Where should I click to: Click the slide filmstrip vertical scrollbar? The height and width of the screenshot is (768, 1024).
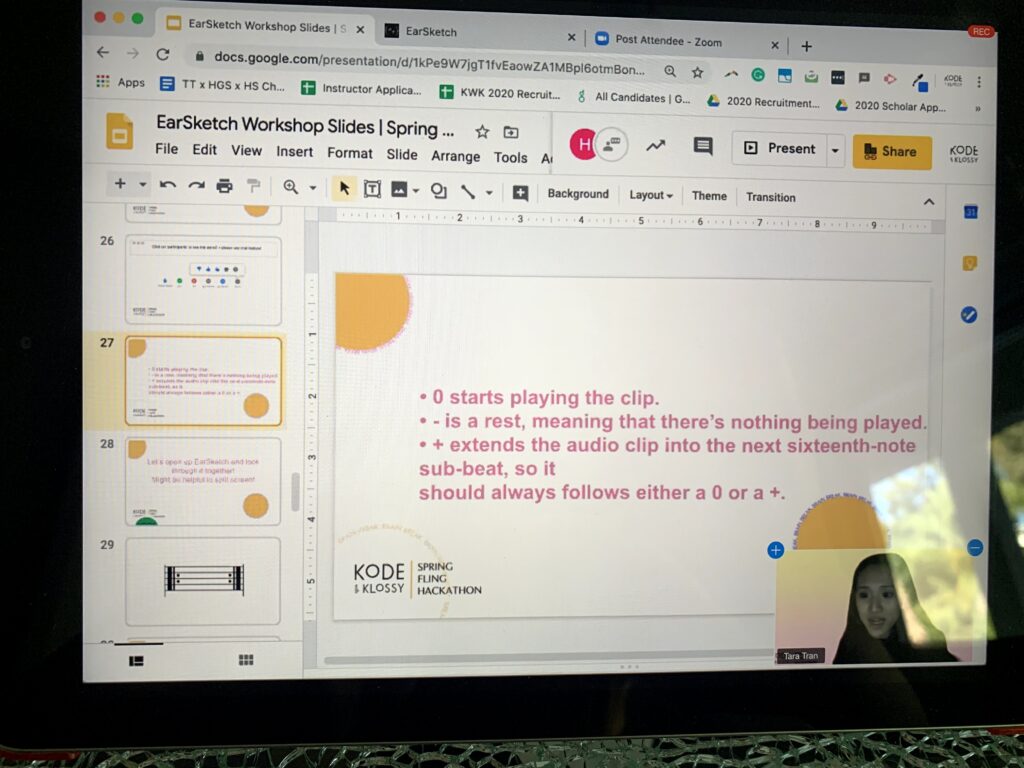[x=295, y=492]
